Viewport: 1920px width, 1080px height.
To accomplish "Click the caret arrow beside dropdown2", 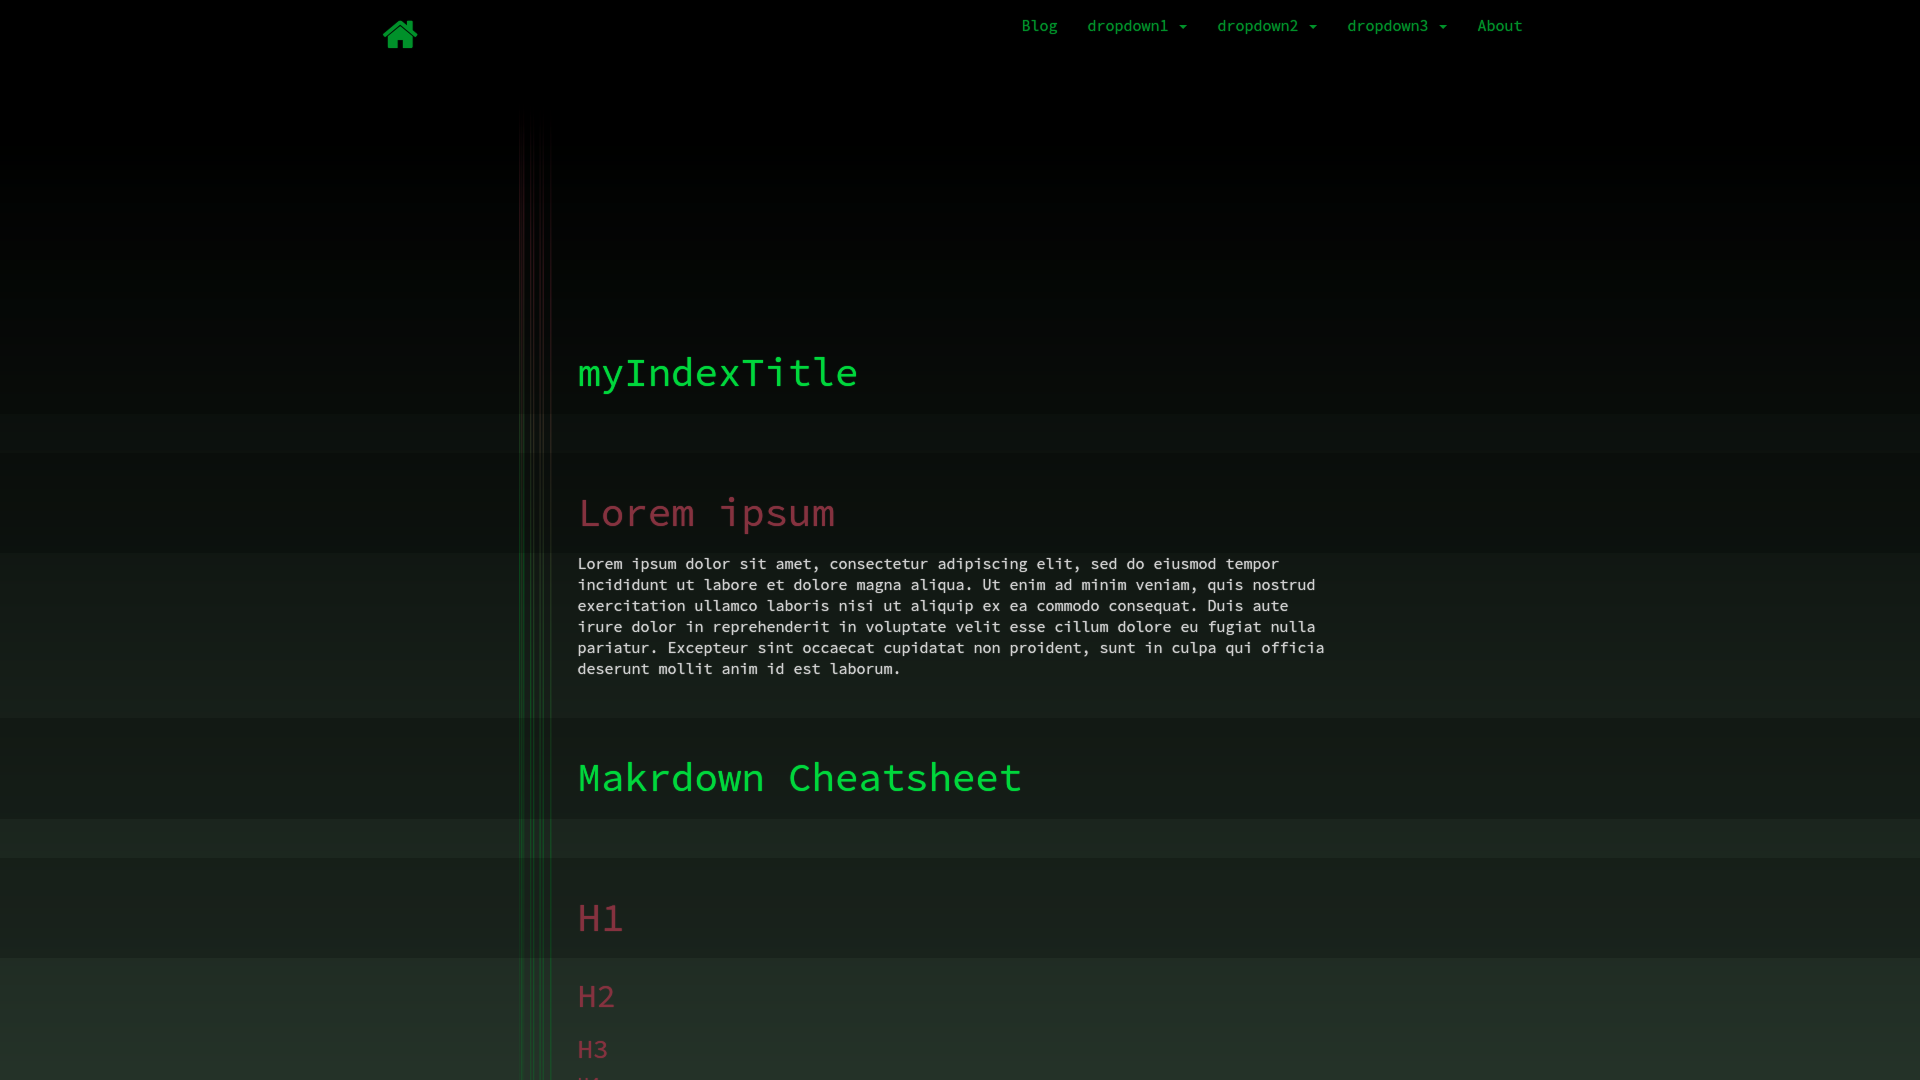I will 1313,27.
